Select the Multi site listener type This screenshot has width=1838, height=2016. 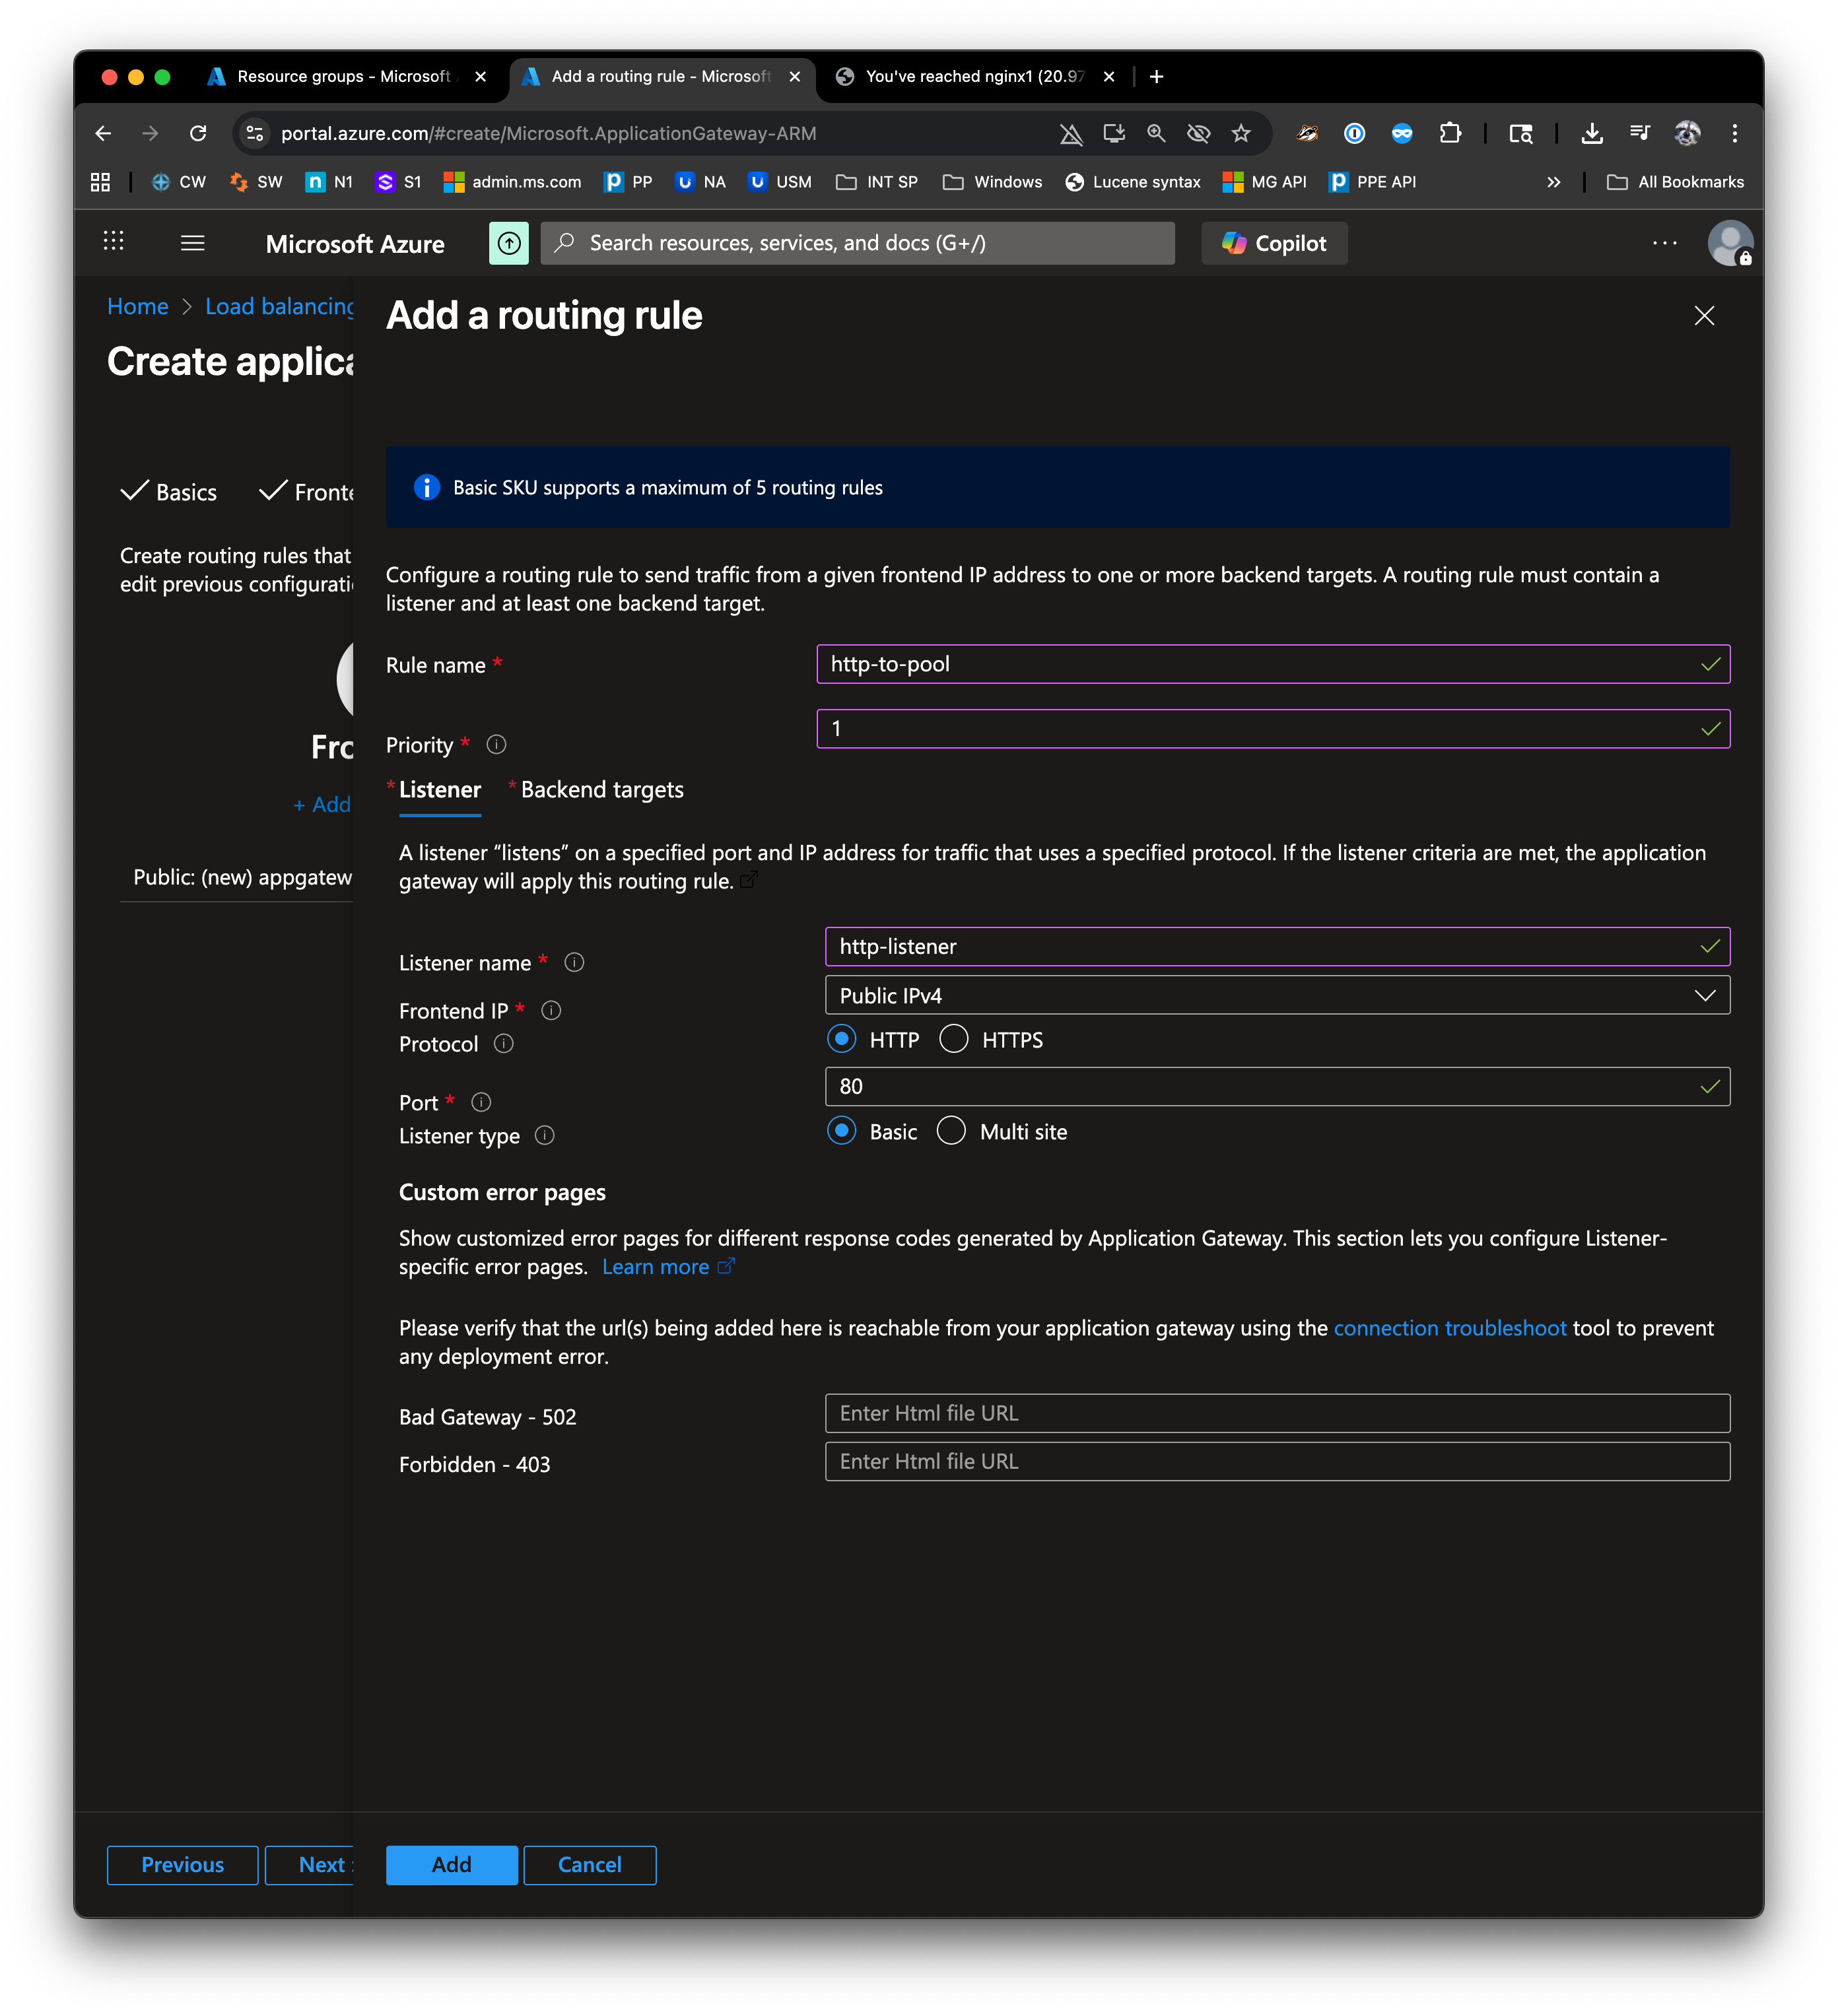(x=951, y=1131)
